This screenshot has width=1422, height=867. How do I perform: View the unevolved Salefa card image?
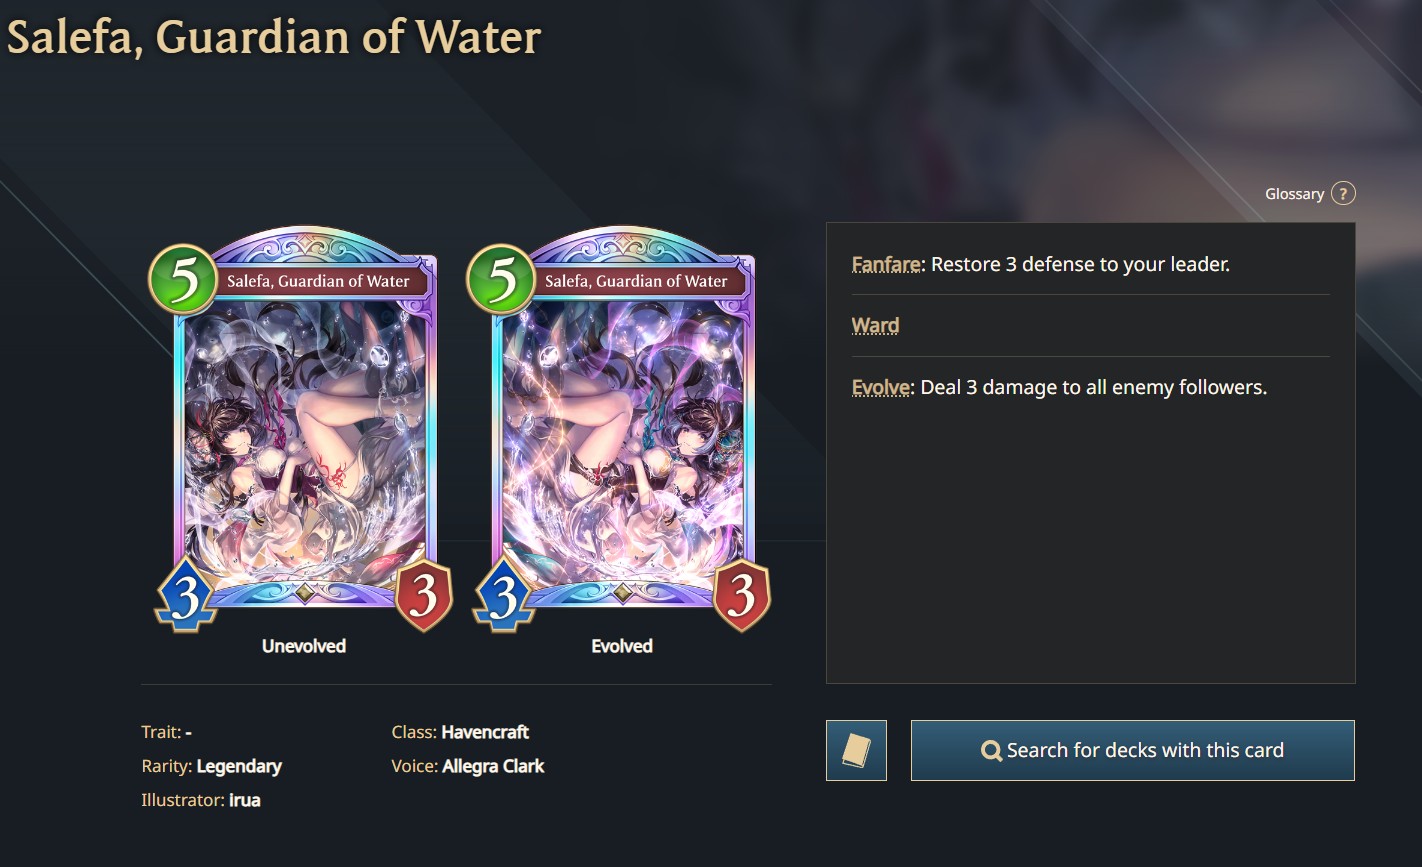tap(304, 429)
